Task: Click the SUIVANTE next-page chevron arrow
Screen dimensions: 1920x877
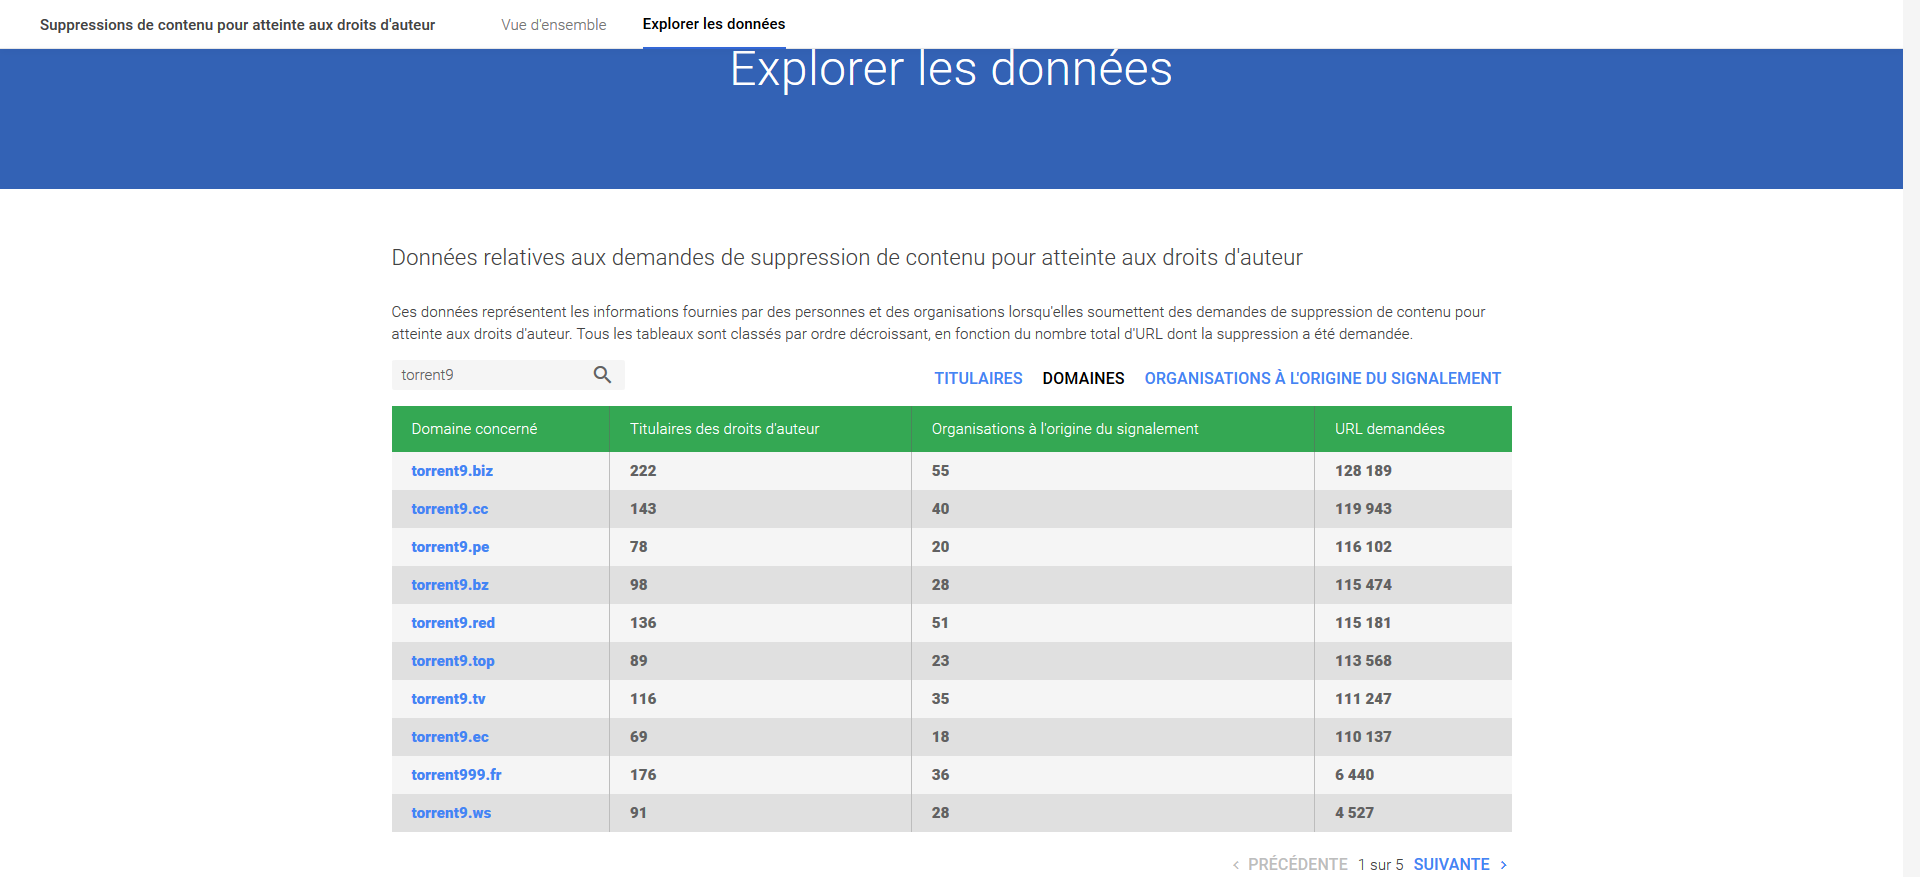Action: click(1503, 865)
